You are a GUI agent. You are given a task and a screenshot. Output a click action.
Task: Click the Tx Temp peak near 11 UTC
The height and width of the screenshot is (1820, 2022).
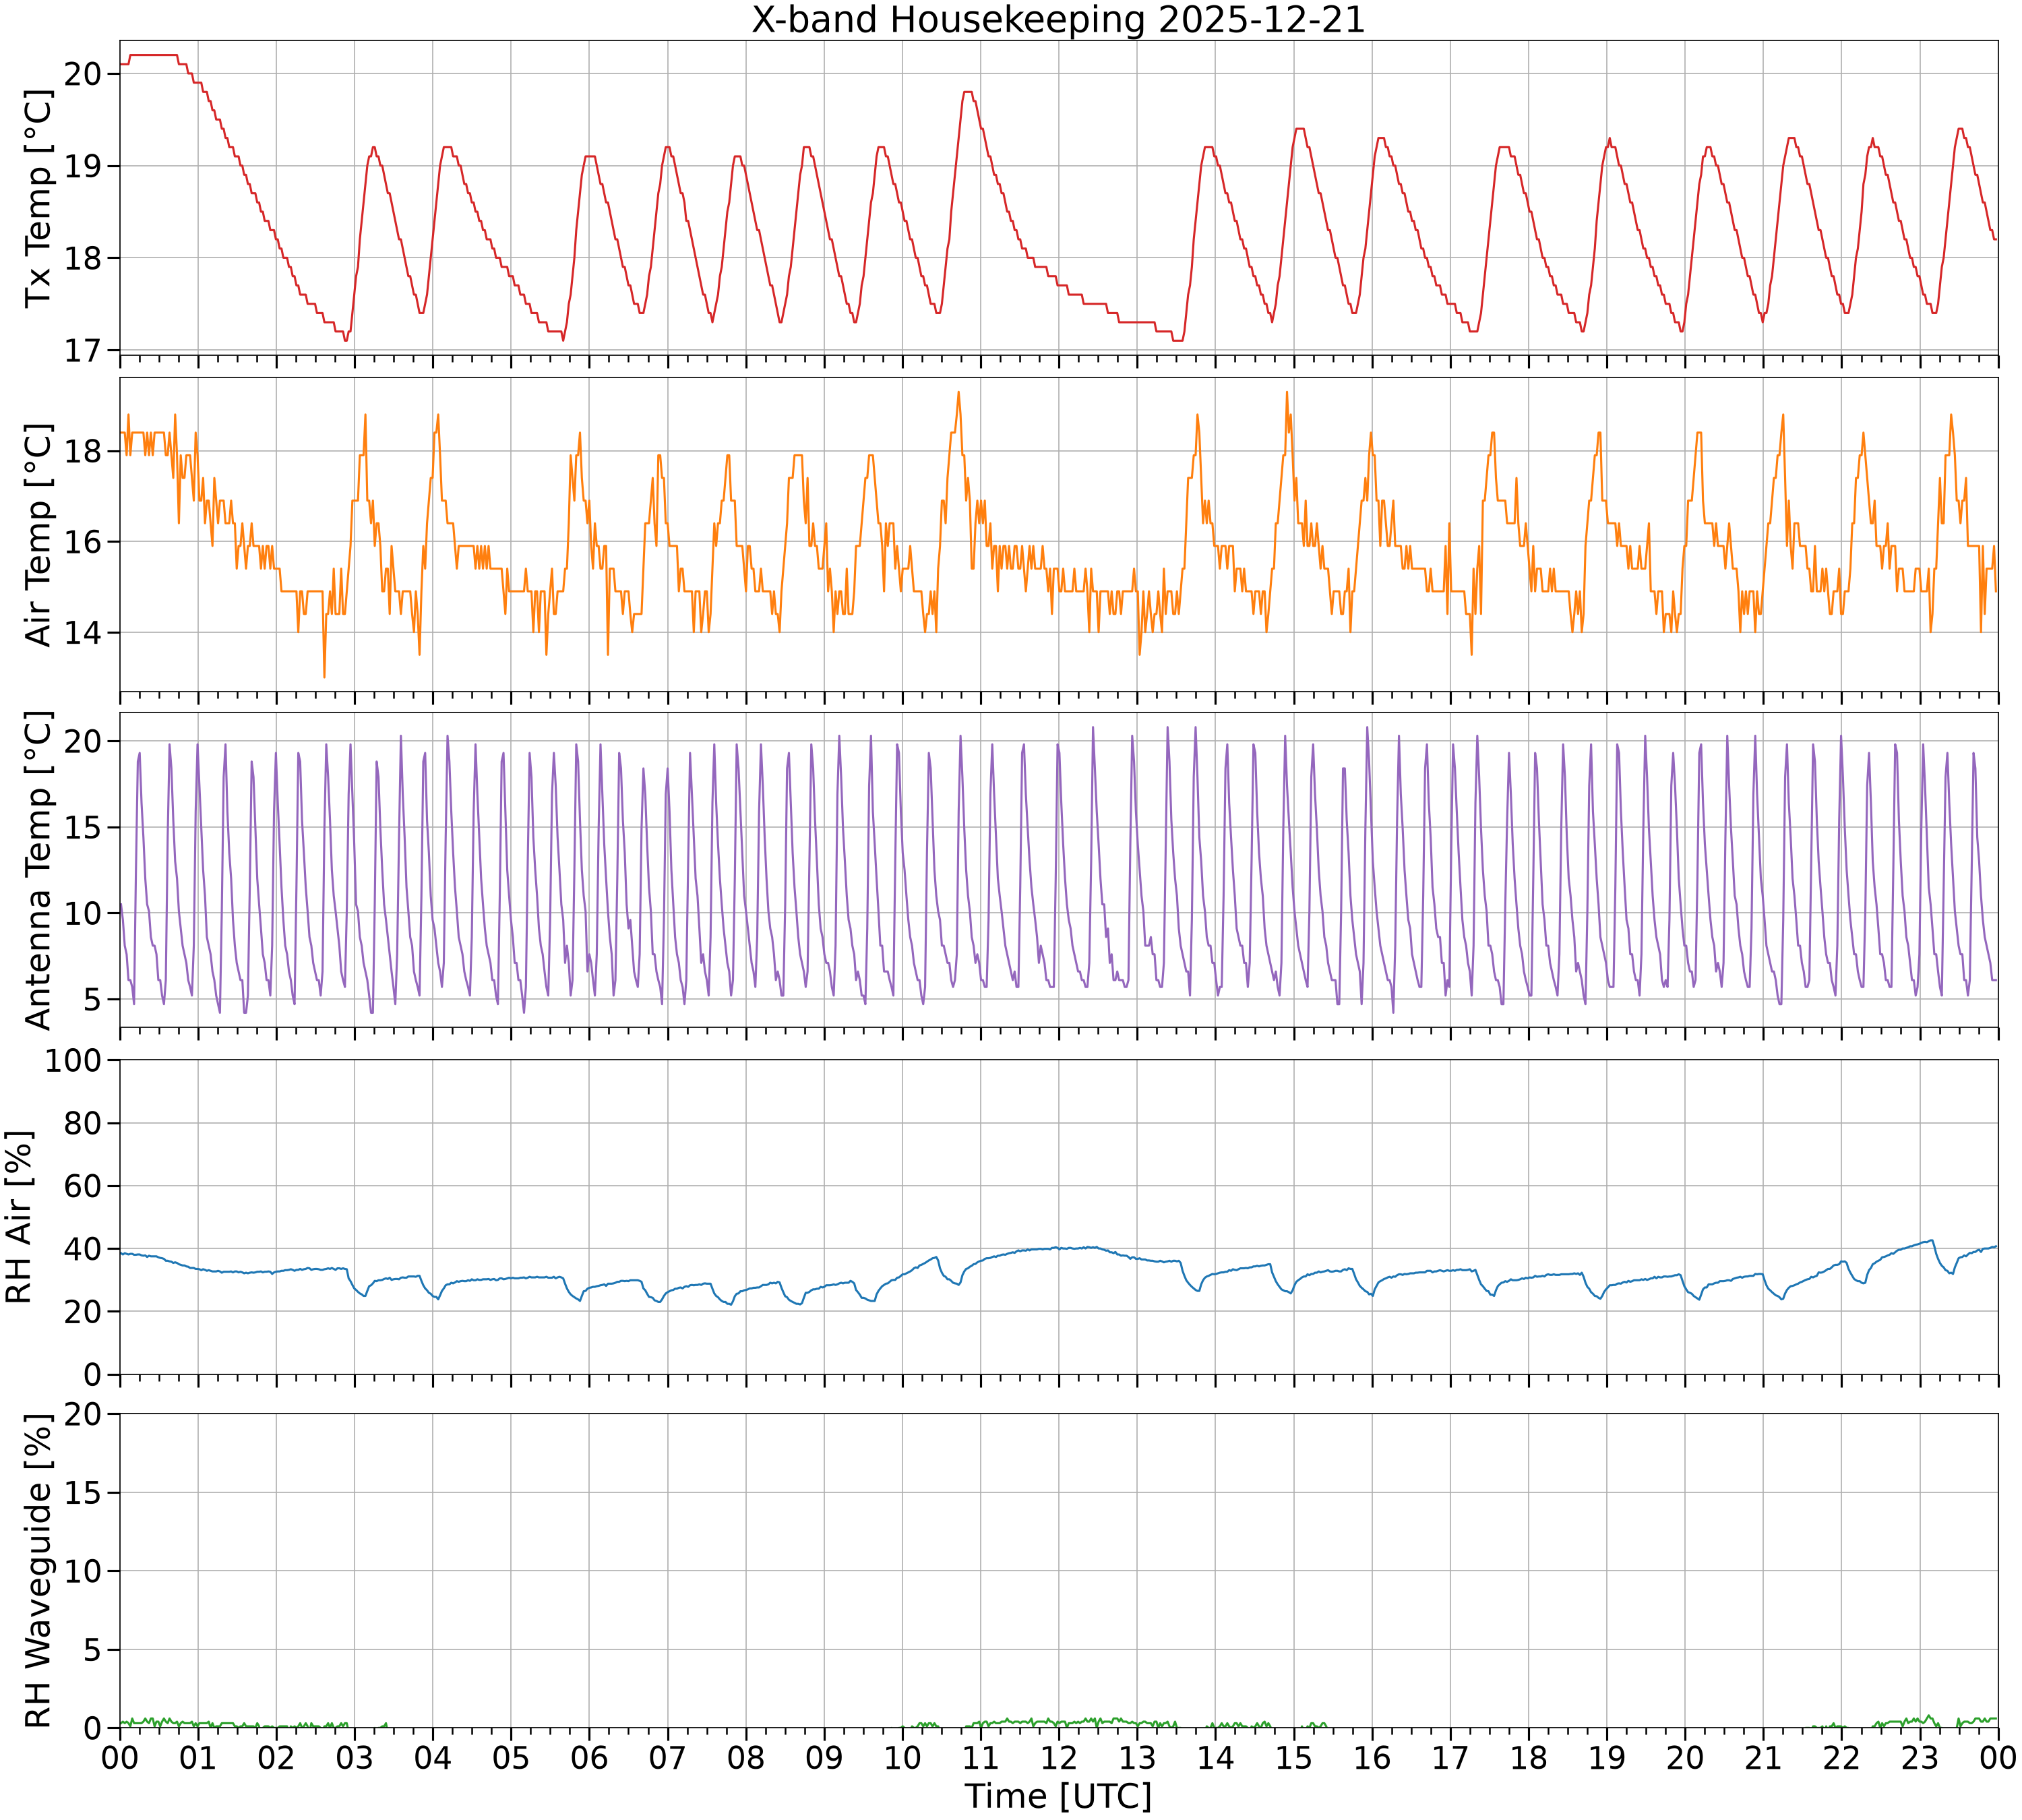(967, 92)
